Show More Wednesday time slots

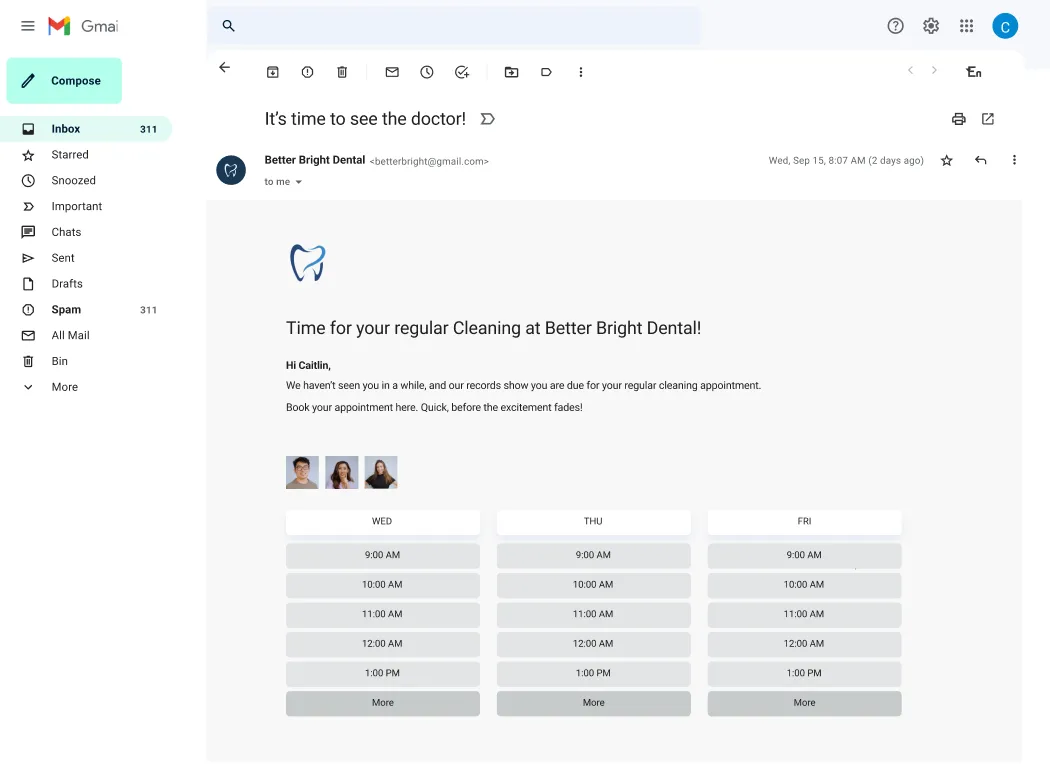tap(383, 703)
